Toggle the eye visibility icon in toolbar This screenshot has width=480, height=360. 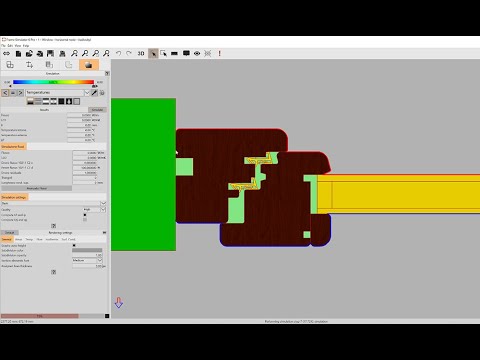click(x=197, y=53)
